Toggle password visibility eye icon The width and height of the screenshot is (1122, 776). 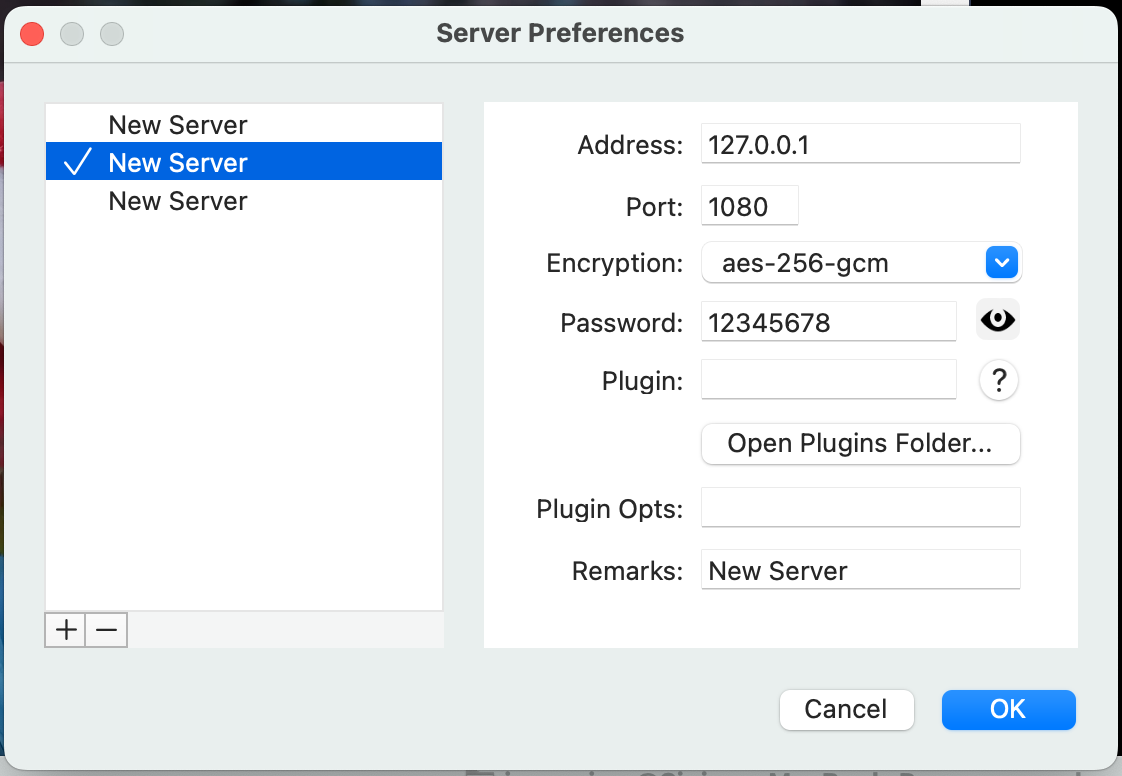(997, 320)
